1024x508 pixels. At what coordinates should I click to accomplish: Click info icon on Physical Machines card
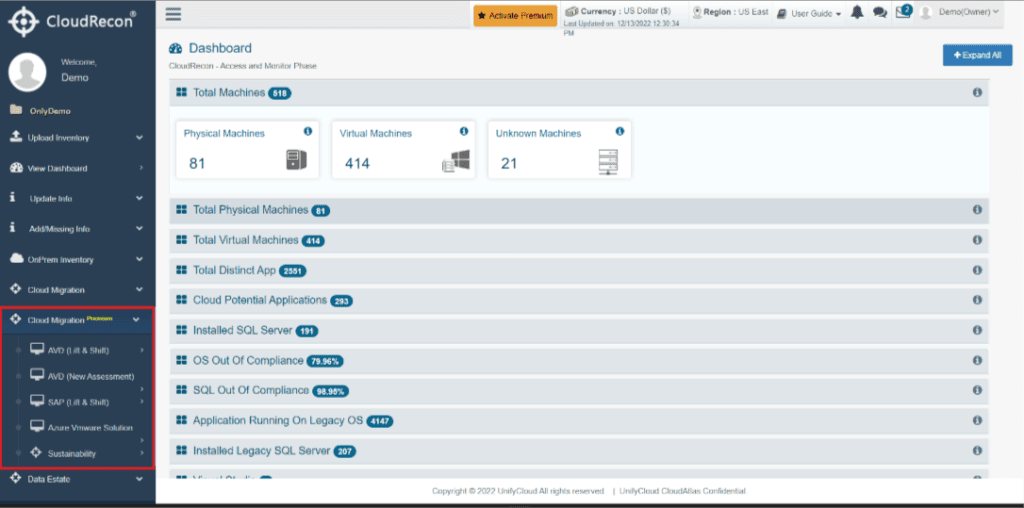pos(308,131)
